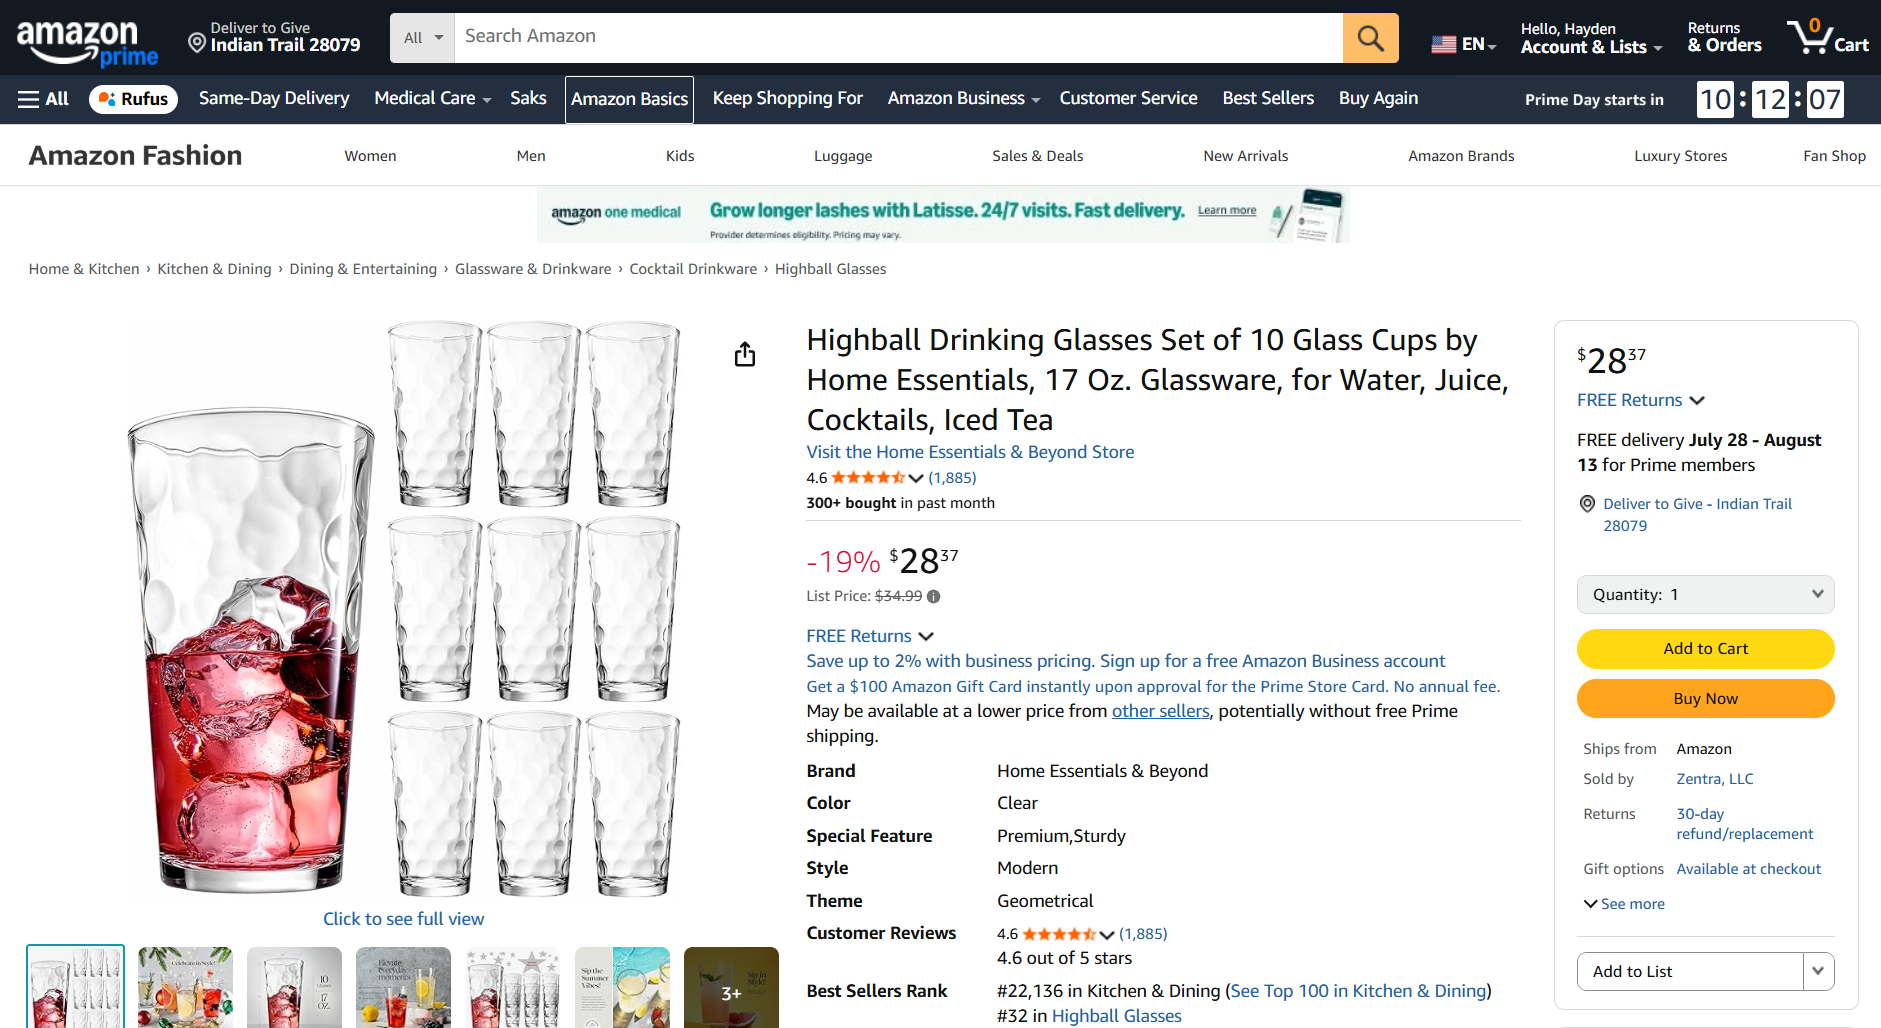Open search category All dropdown
This screenshot has width=1881, height=1028.
(x=422, y=38)
